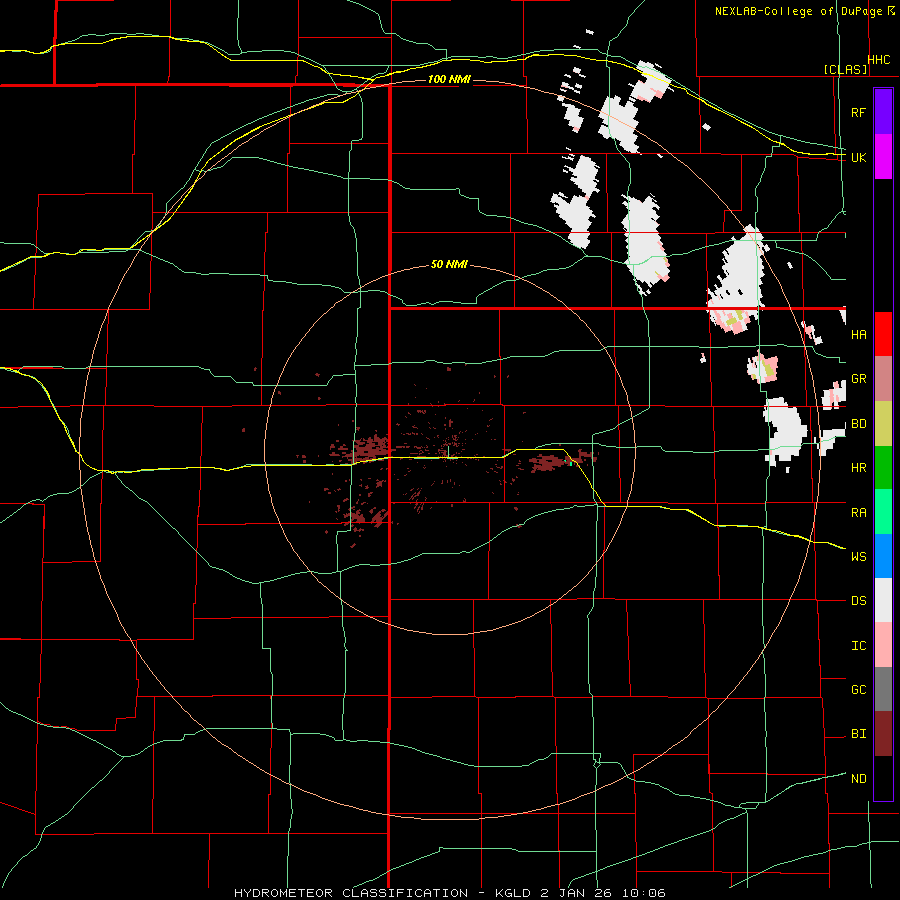Click the '[CLAS]' label
900x900 pixels.
coord(845,69)
